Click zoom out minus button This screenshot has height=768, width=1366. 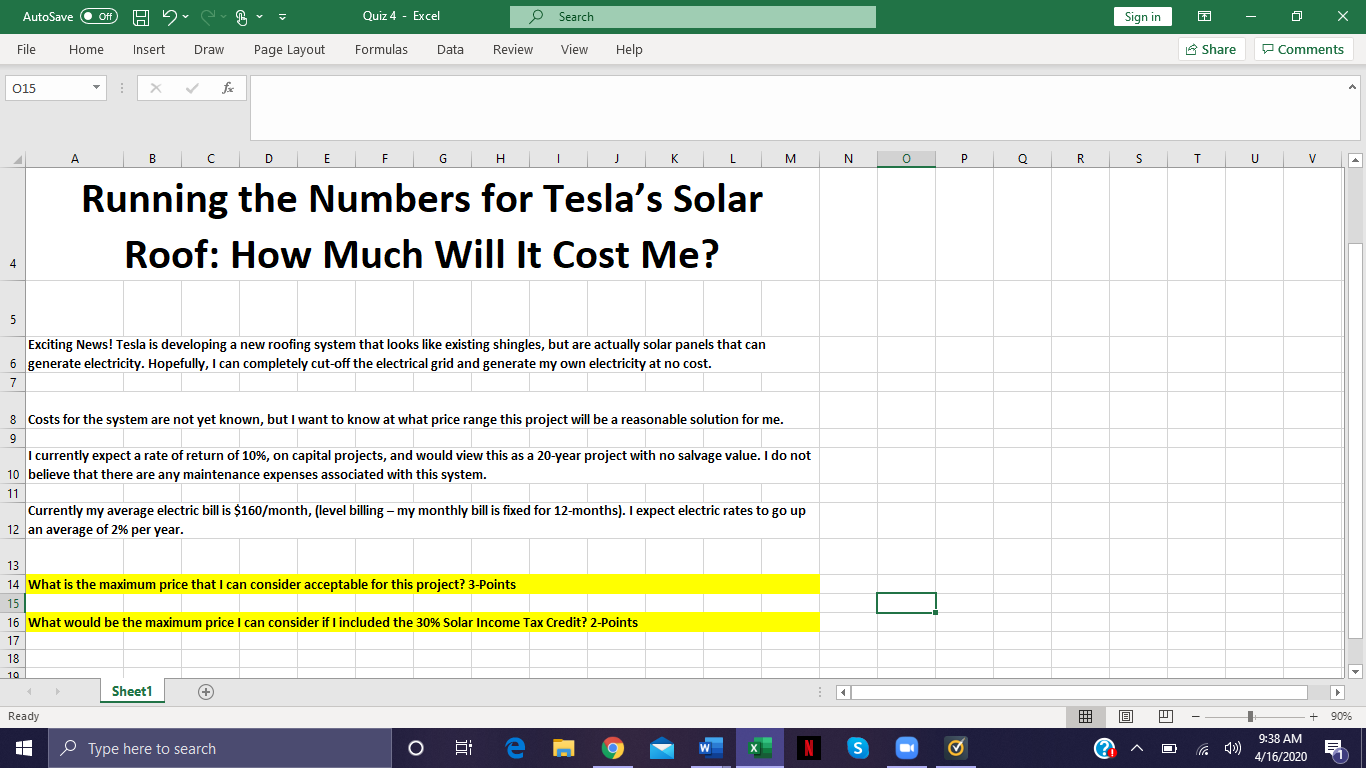click(1195, 717)
